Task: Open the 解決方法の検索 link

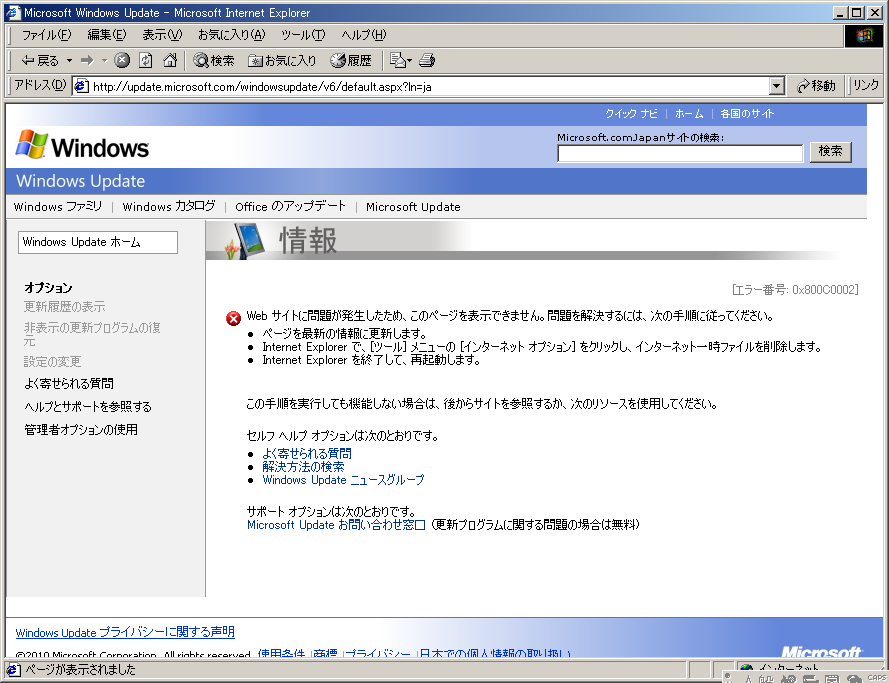Action: (303, 467)
